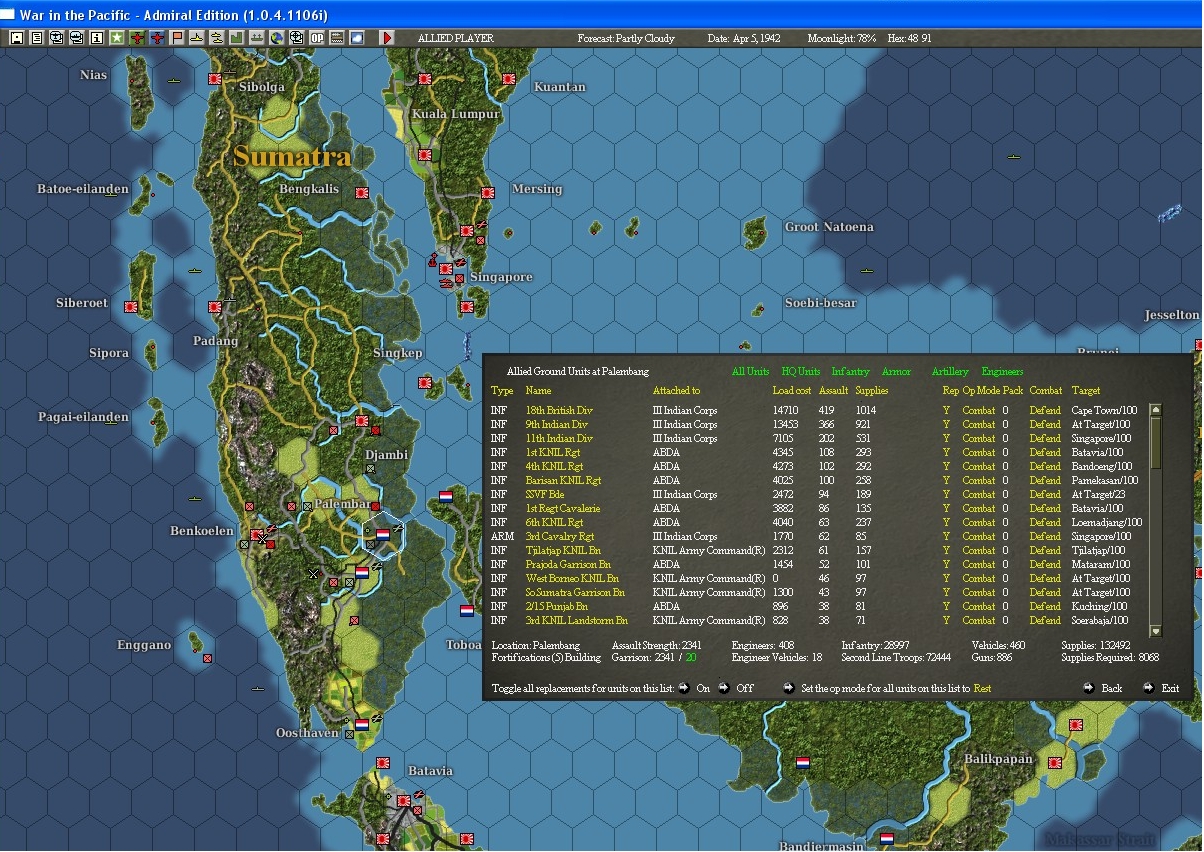This screenshot has width=1204, height=852.
Task: Click the red airplane toolbar icon
Action: 137,38
